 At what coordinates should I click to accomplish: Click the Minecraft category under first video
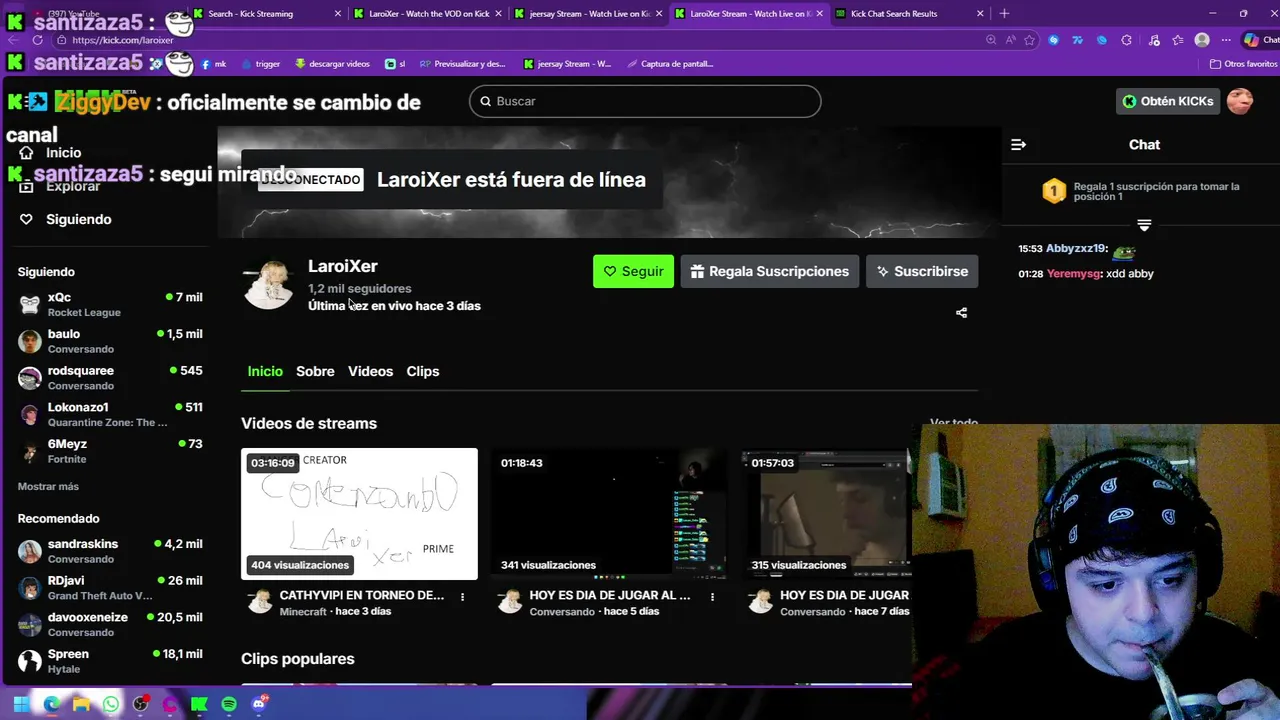pos(303,611)
